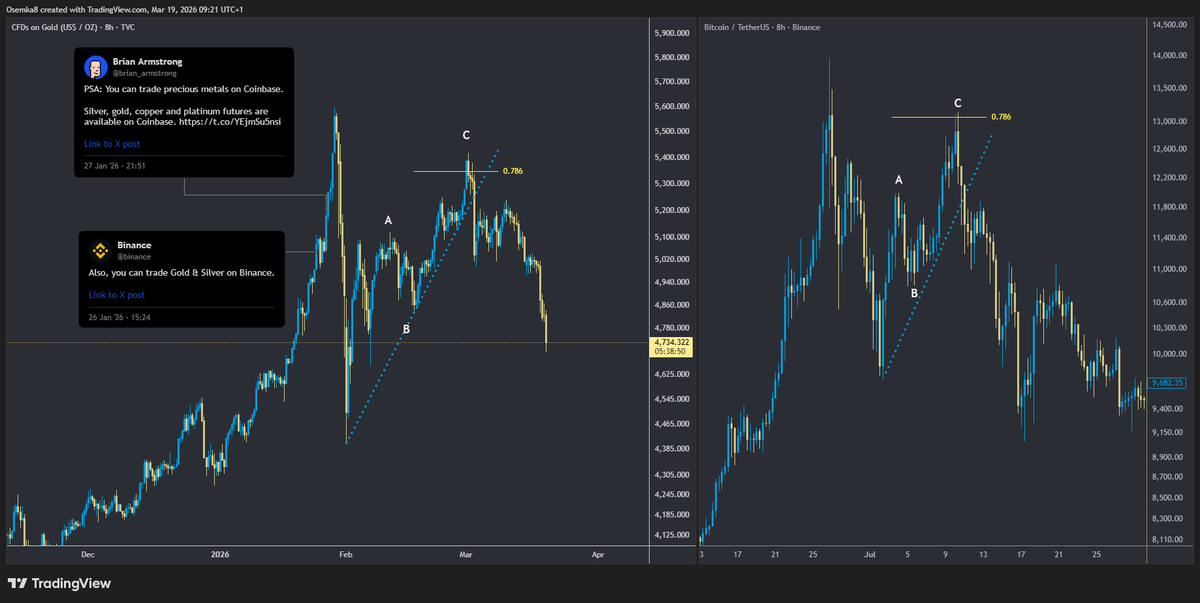Click the 'PSA: You can trade precious metals' tweet text

click(183, 89)
